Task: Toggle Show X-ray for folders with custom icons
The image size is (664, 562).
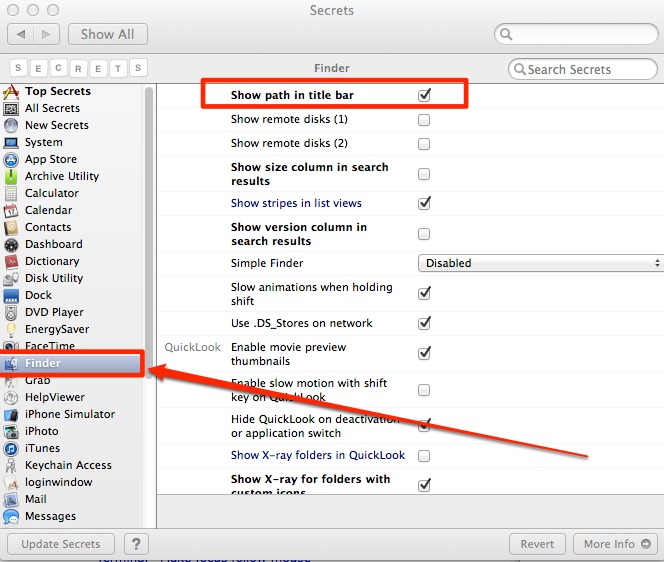Action: click(424, 484)
